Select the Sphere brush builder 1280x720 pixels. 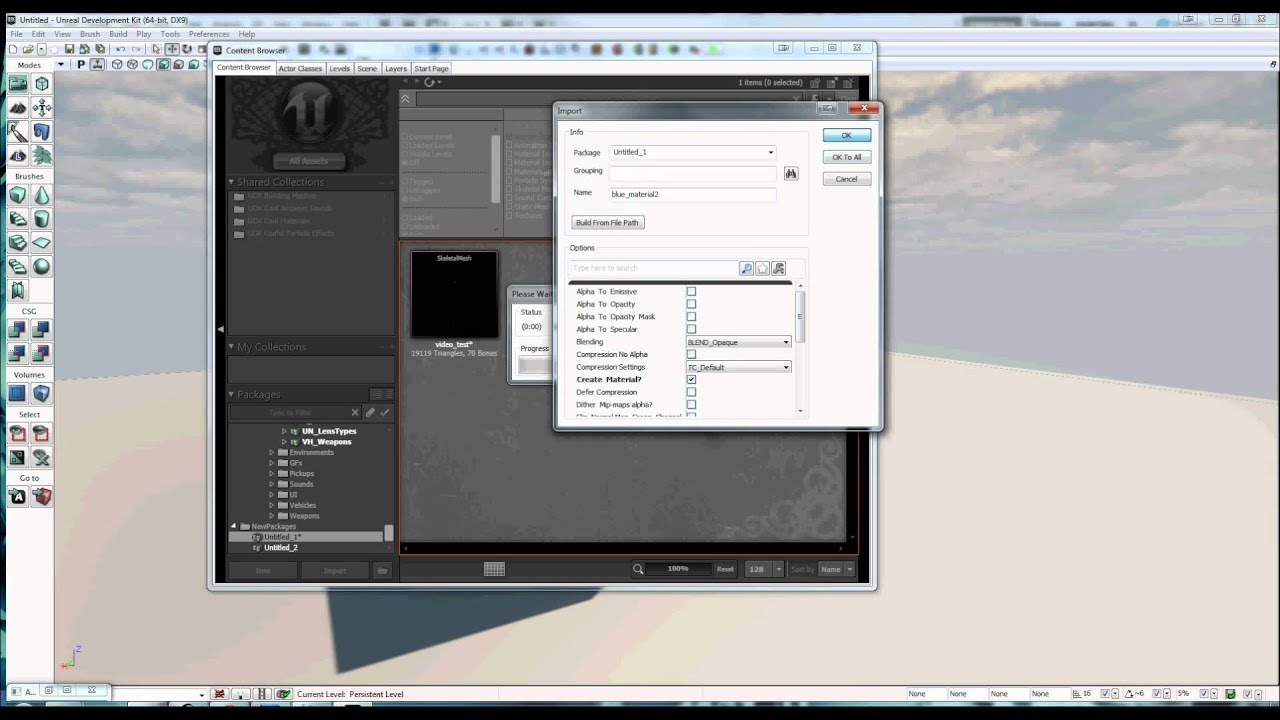pyautogui.click(x=41, y=266)
